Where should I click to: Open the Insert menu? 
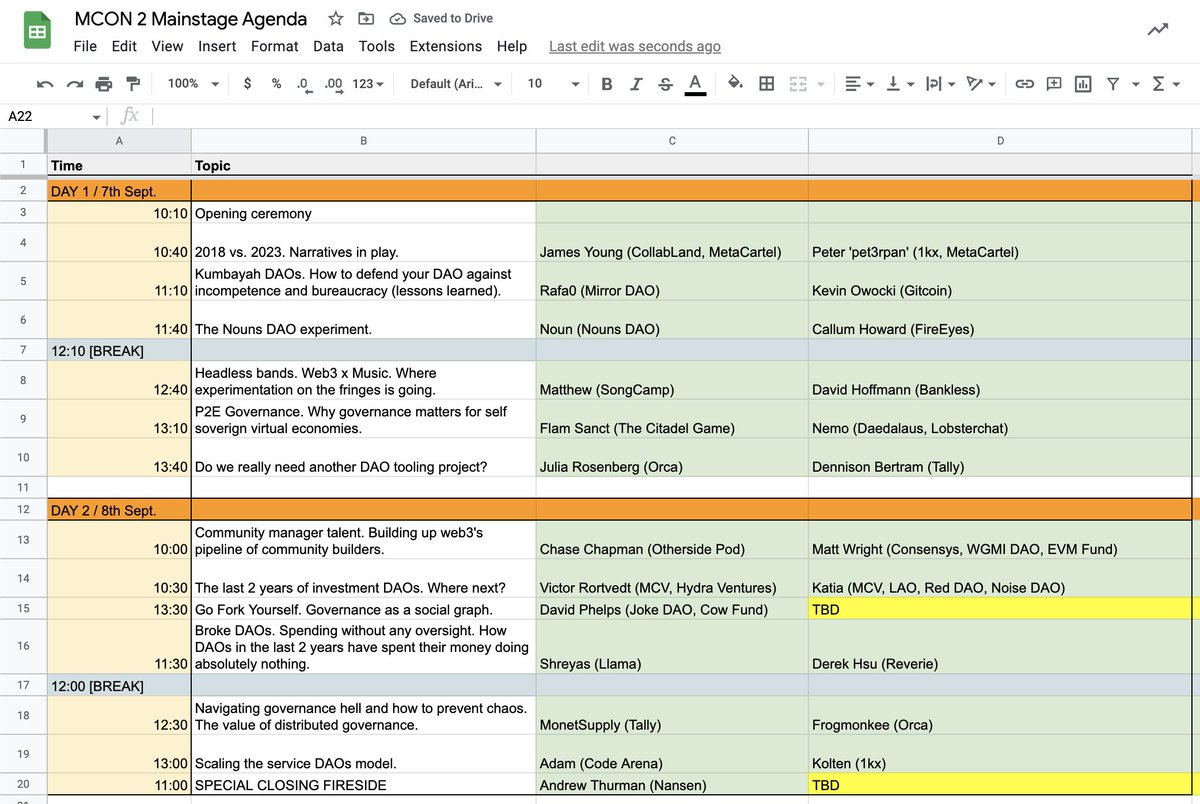pyautogui.click(x=217, y=46)
